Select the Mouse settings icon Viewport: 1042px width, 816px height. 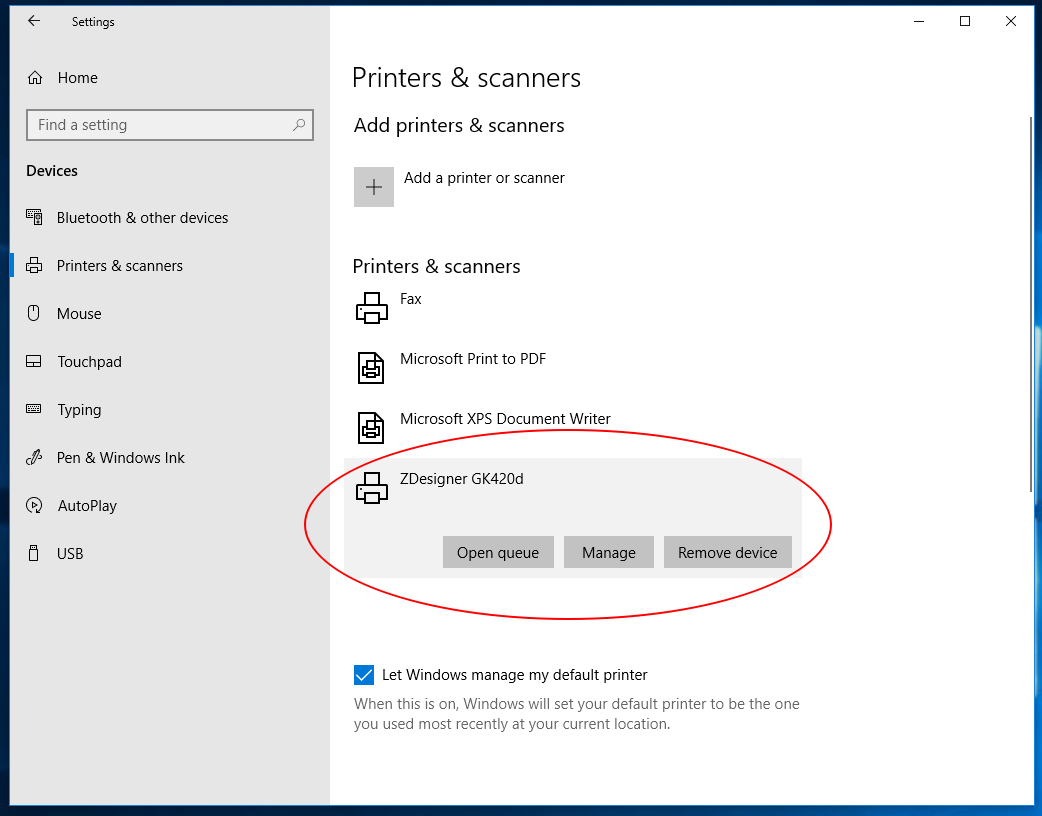point(36,313)
